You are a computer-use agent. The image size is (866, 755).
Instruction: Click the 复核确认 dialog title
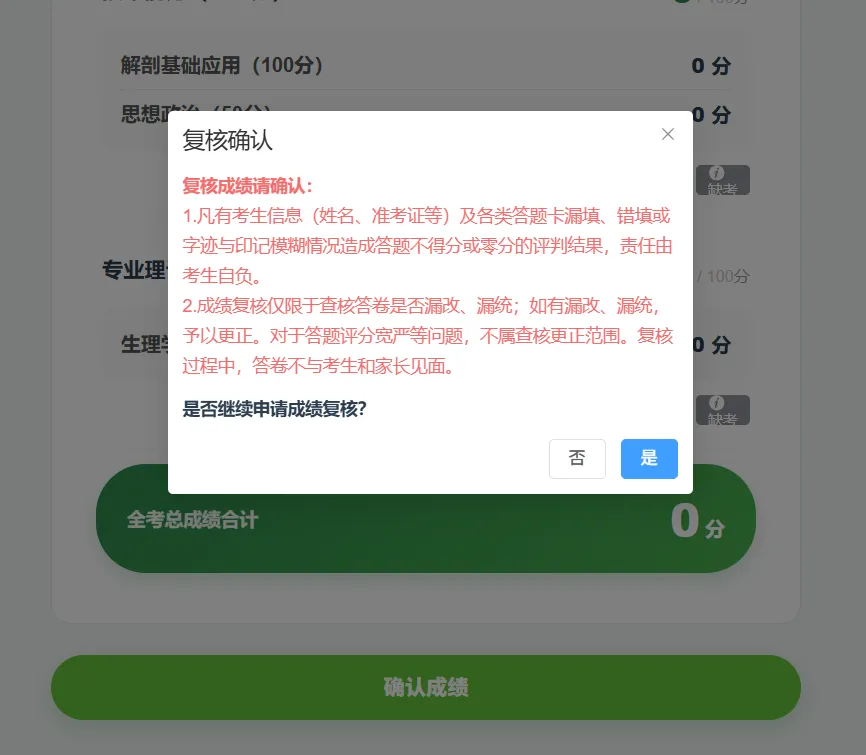click(228, 140)
